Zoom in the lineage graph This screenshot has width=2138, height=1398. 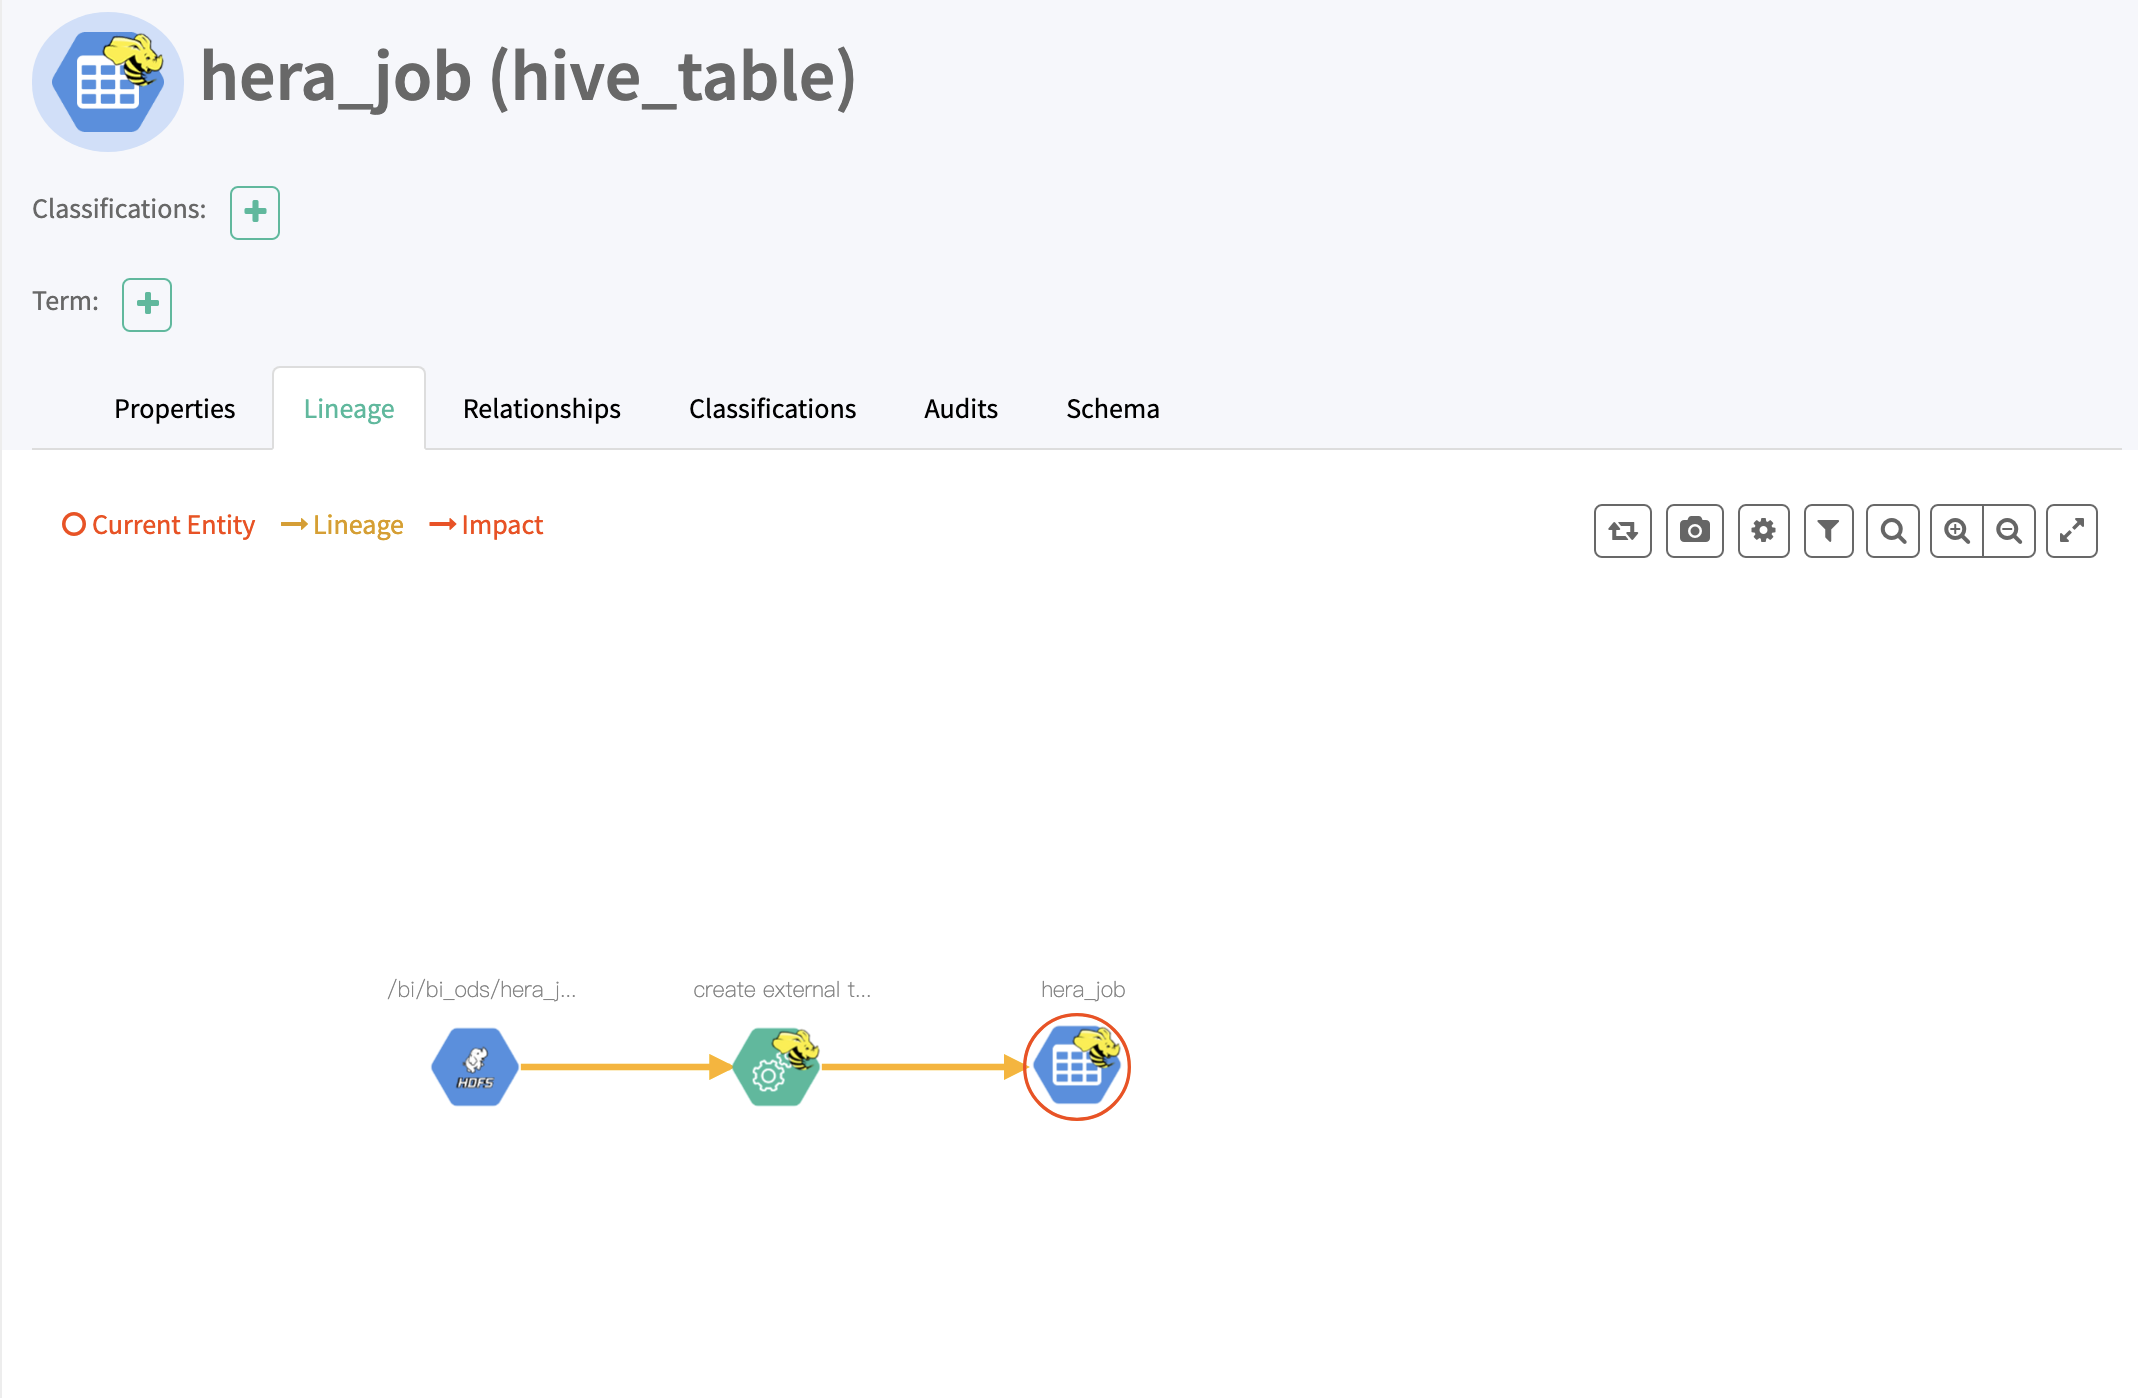pyautogui.click(x=1957, y=531)
